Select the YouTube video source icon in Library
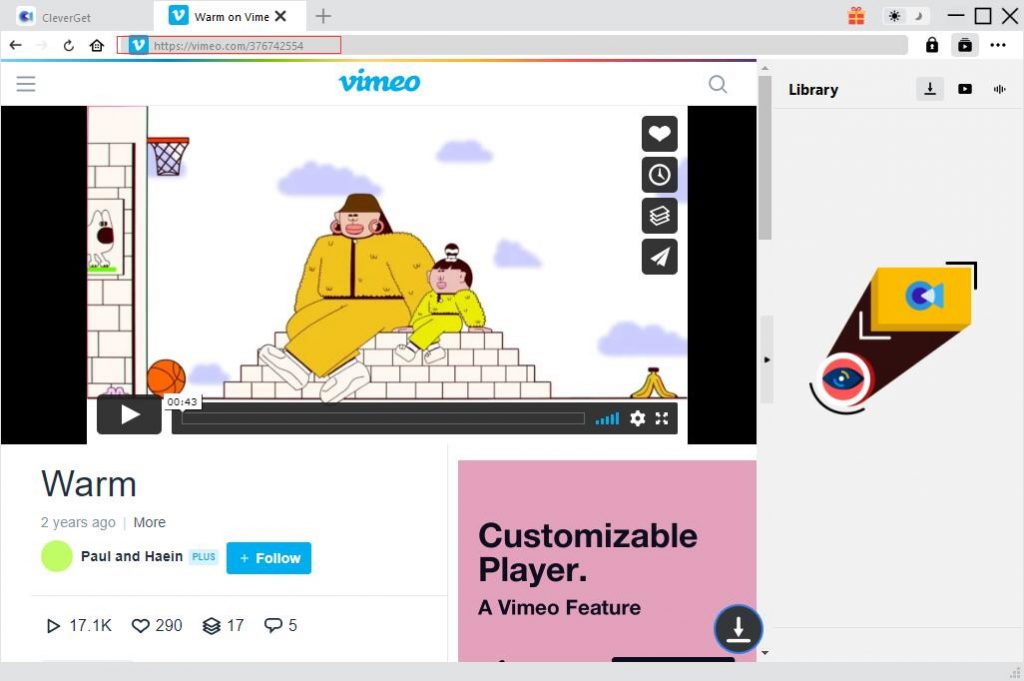1024x681 pixels. 964,89
